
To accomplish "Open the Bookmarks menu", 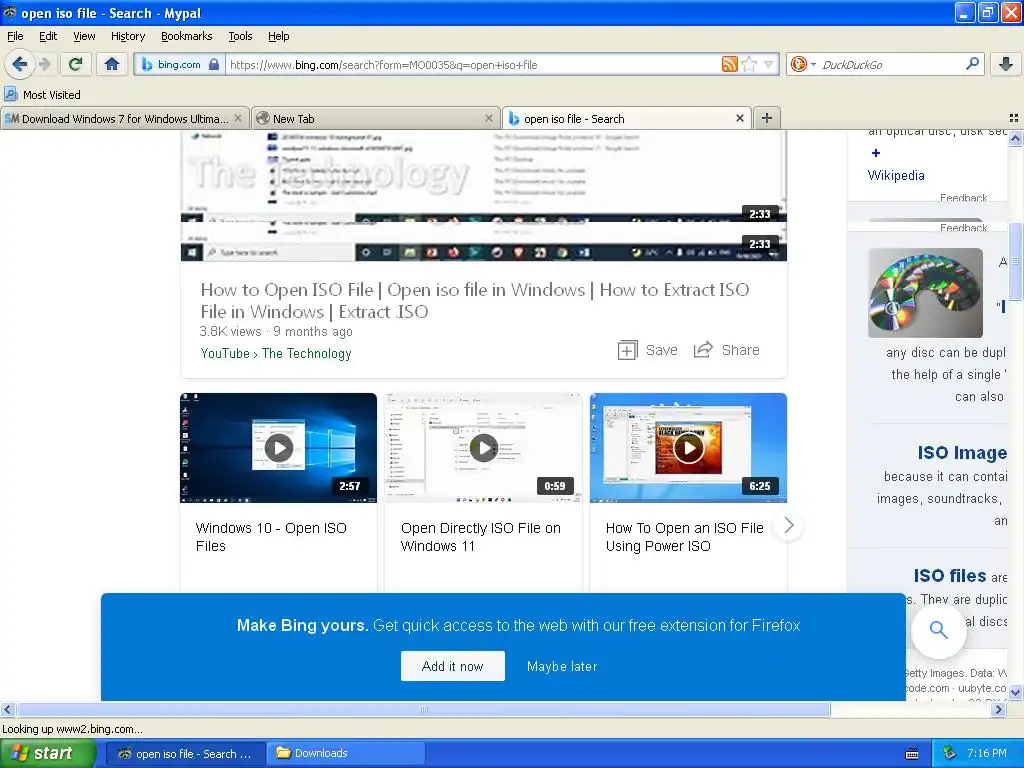I will [186, 37].
